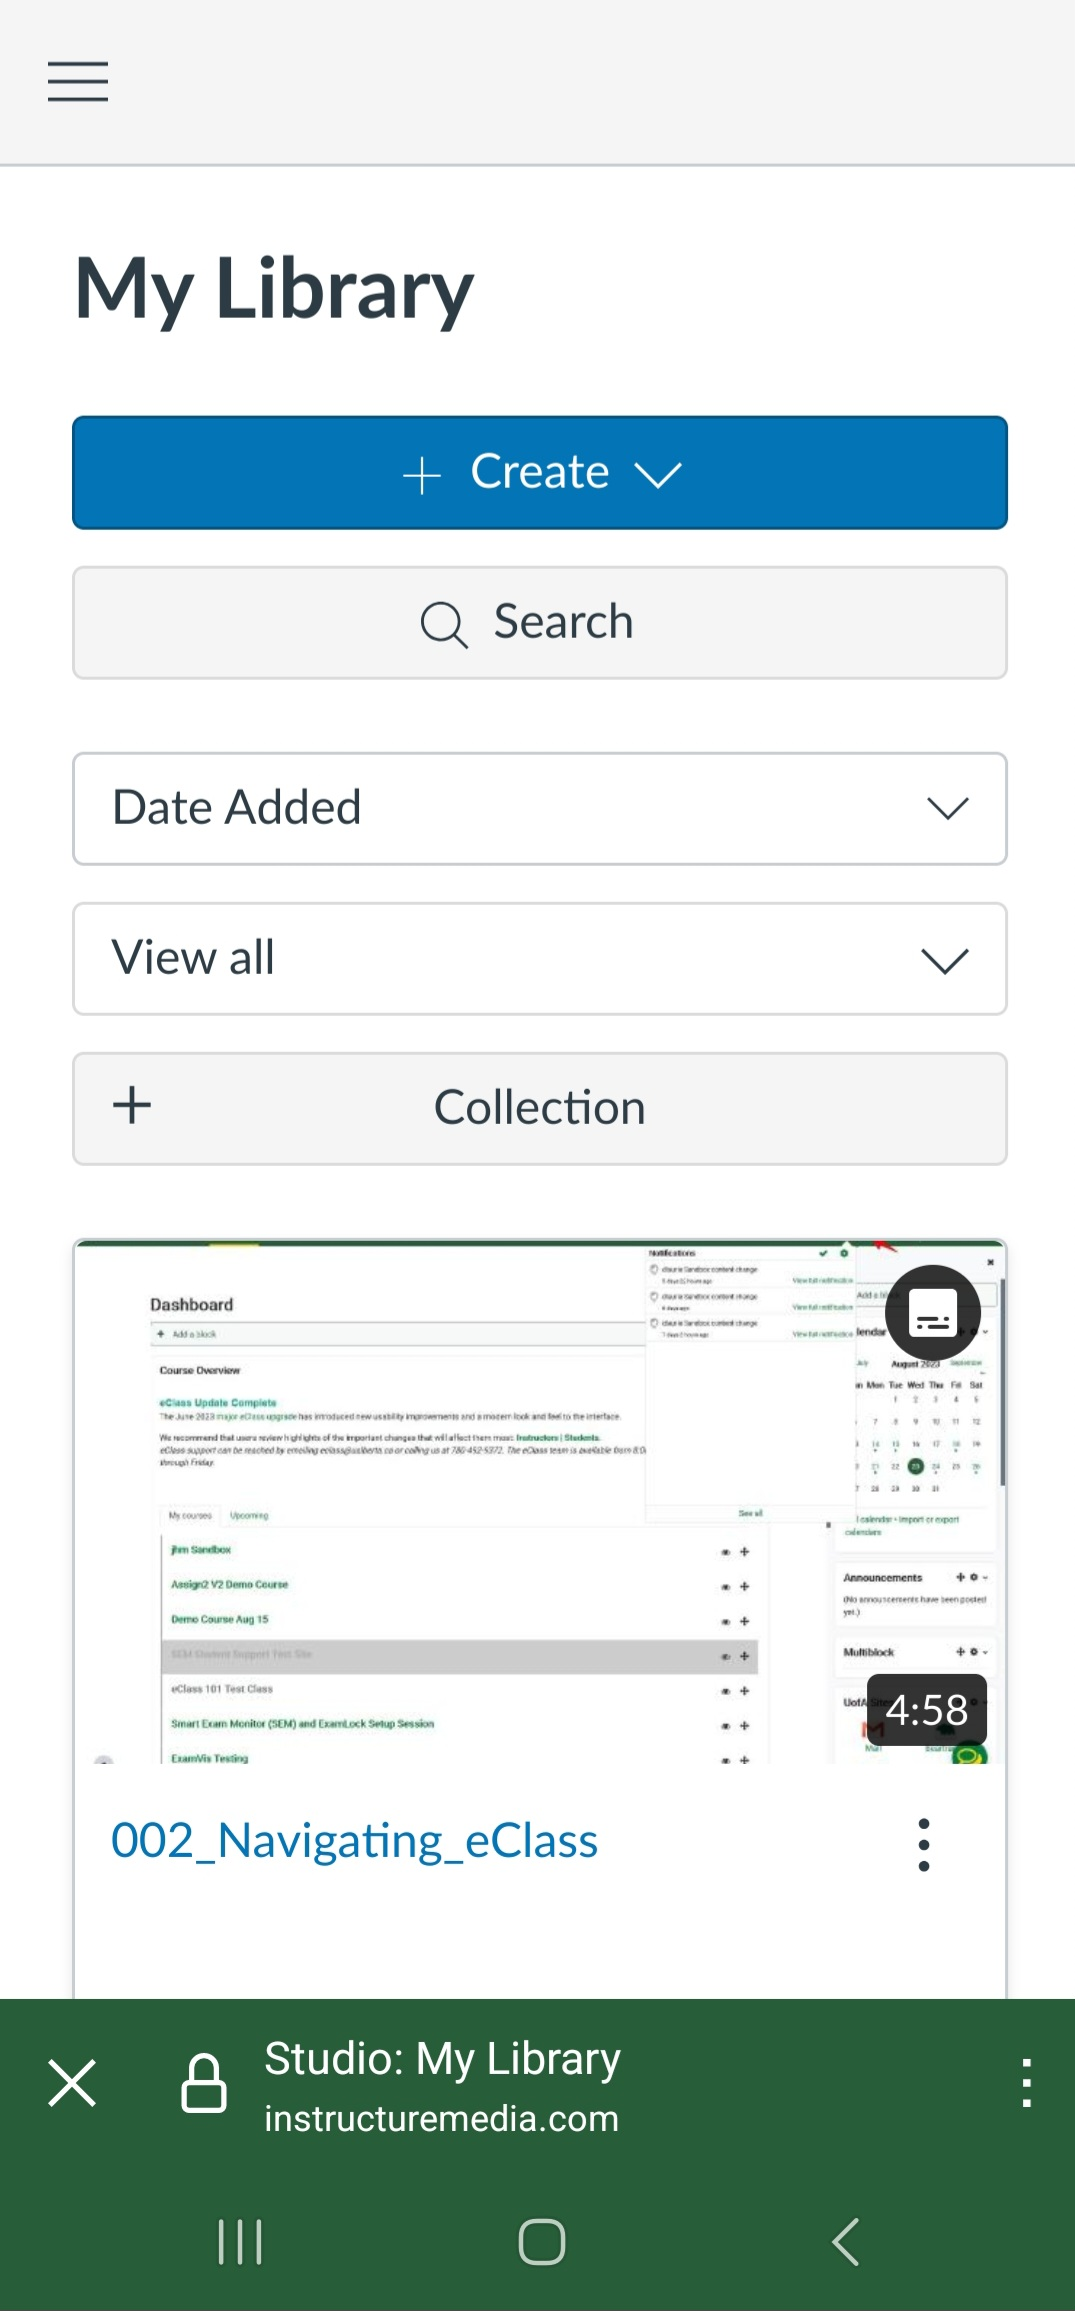Viewport: 1075px width, 2311px height.
Task: Click the magnifying glass search icon
Action: pos(443,624)
